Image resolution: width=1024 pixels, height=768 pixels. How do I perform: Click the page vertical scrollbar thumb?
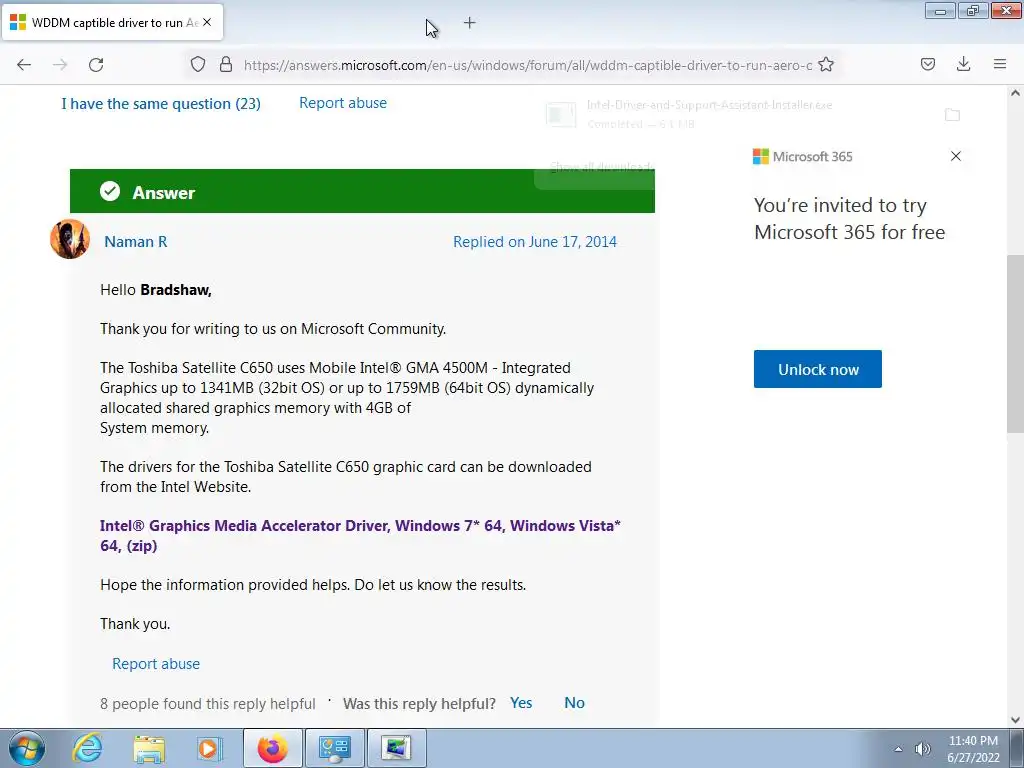tap(1015, 344)
